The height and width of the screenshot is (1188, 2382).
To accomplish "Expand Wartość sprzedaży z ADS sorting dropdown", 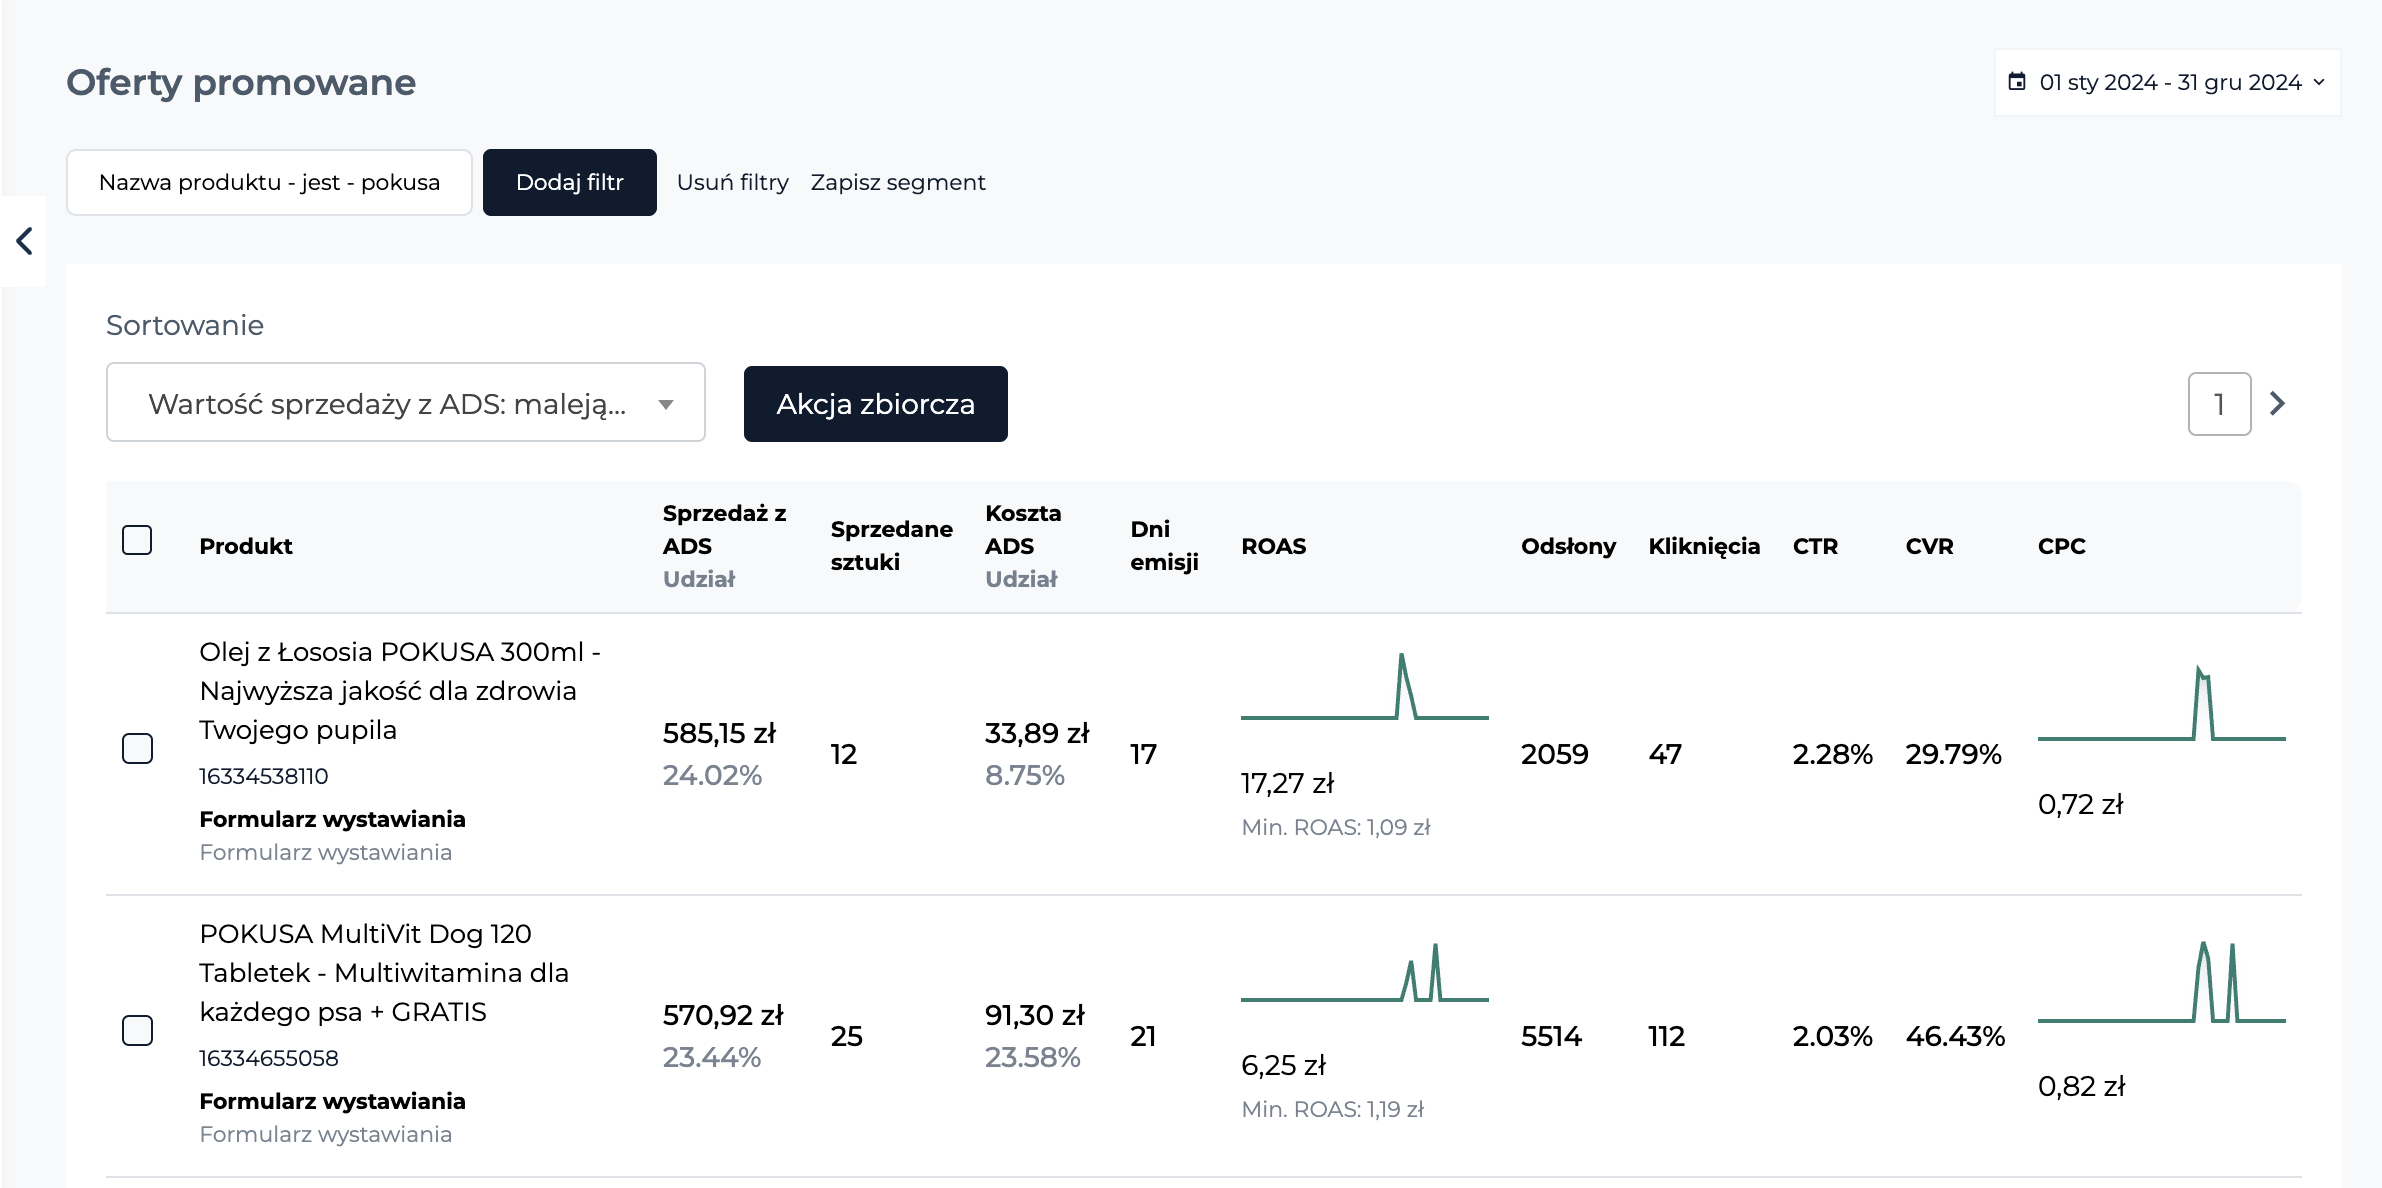I will 406,403.
